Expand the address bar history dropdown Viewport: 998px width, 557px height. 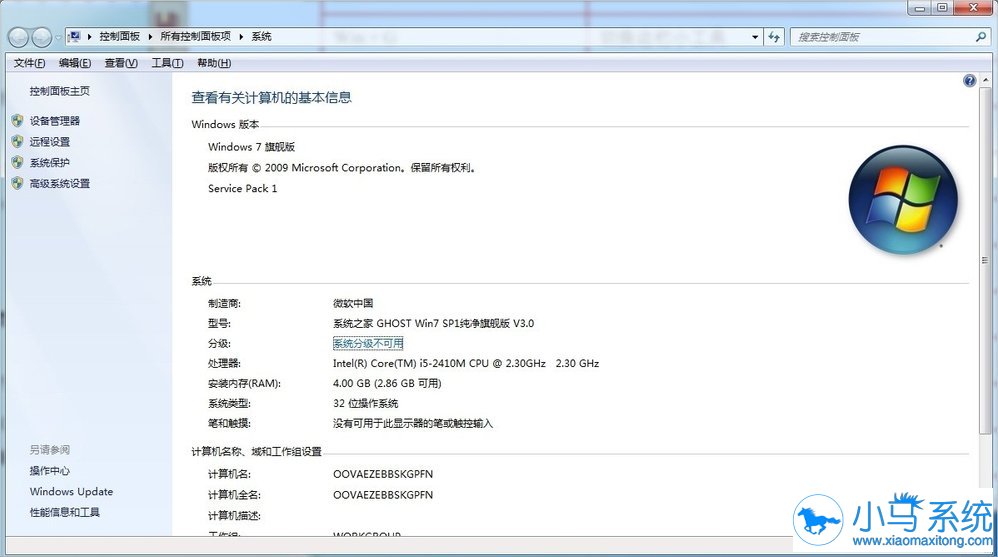coord(755,37)
